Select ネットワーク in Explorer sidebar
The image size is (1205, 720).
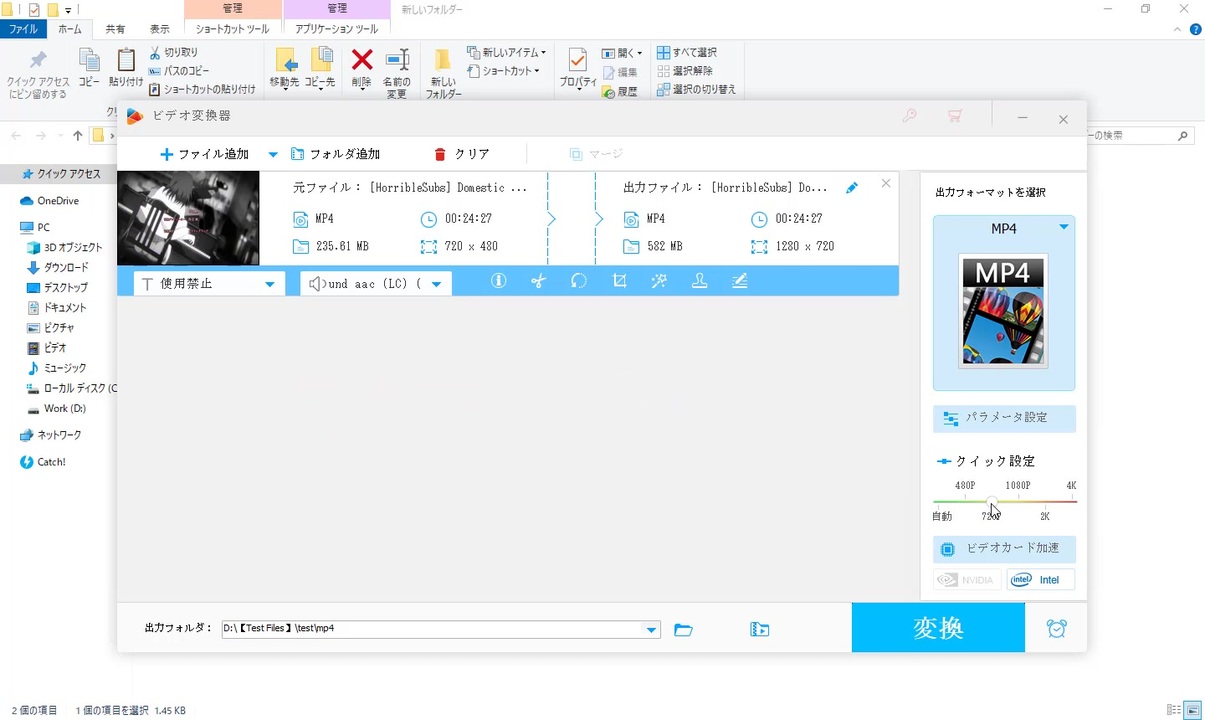51,435
